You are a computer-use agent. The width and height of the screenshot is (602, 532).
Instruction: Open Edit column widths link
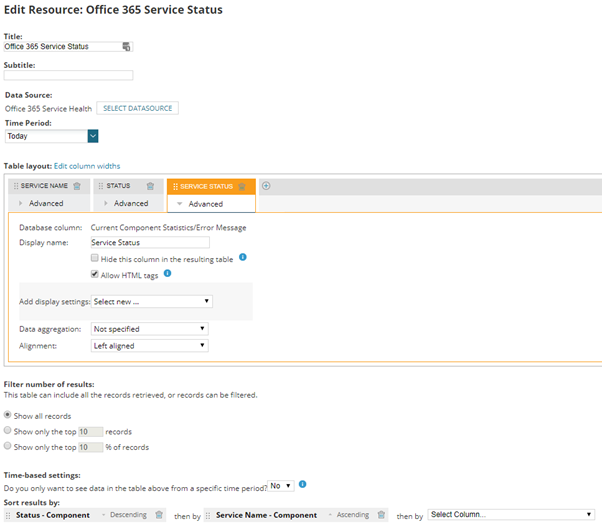[x=87, y=166]
